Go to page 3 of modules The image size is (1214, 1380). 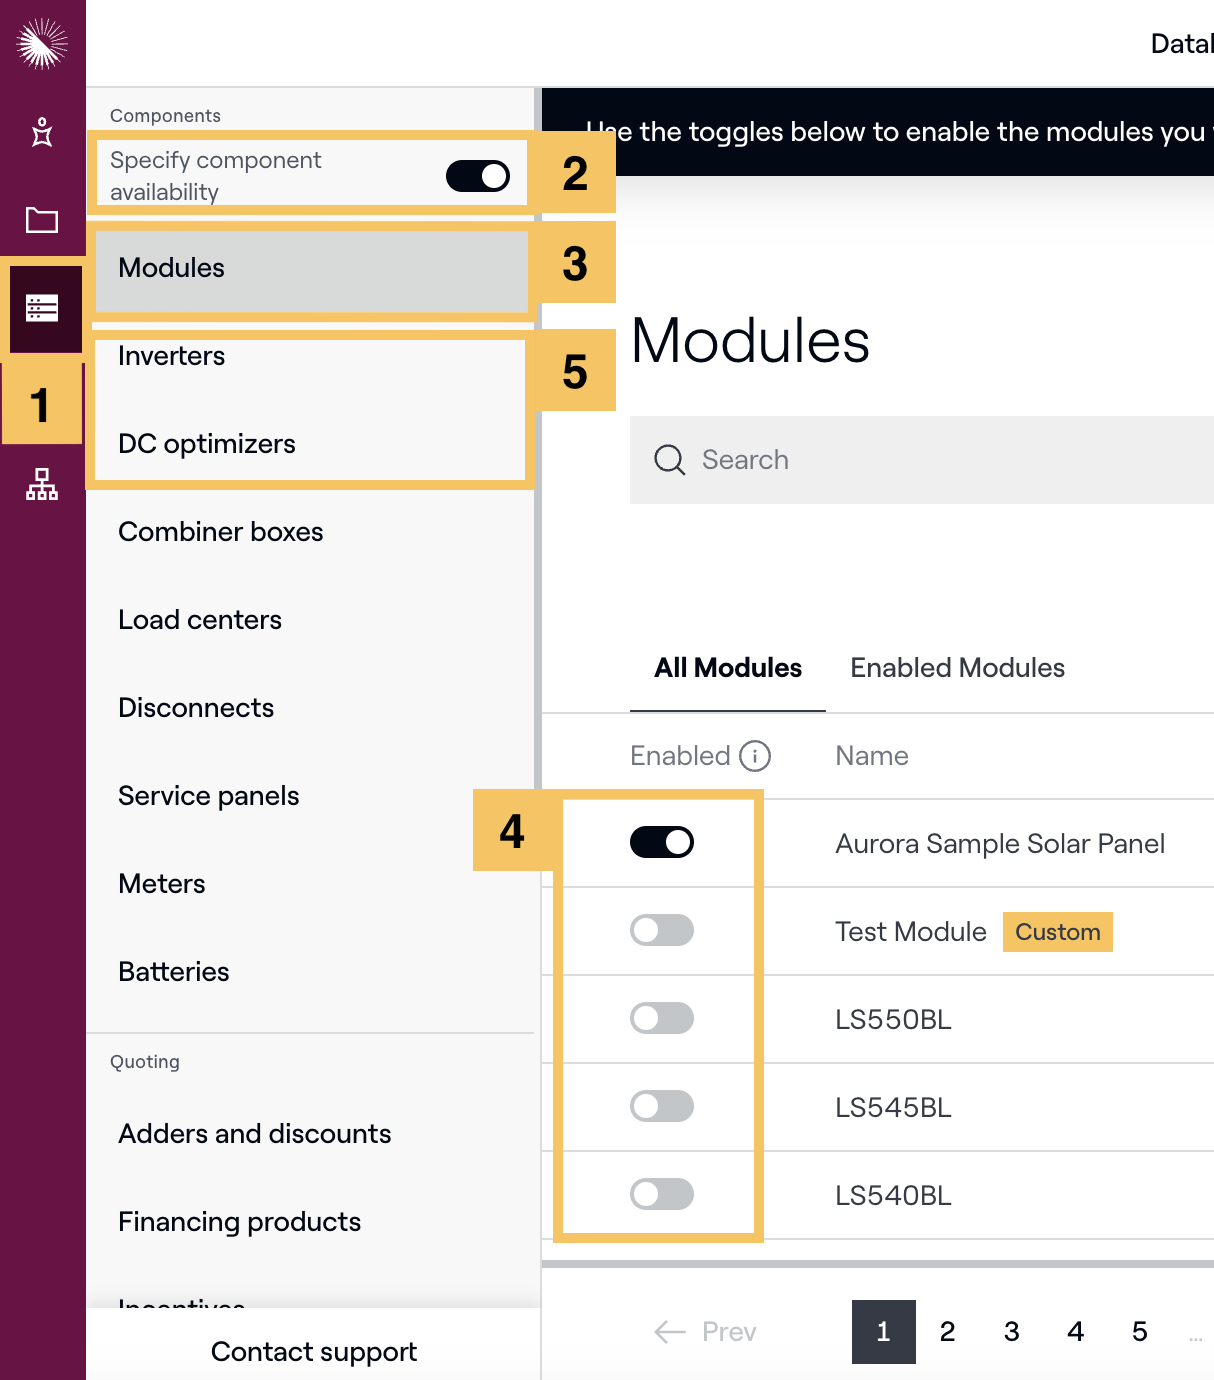(1012, 1332)
